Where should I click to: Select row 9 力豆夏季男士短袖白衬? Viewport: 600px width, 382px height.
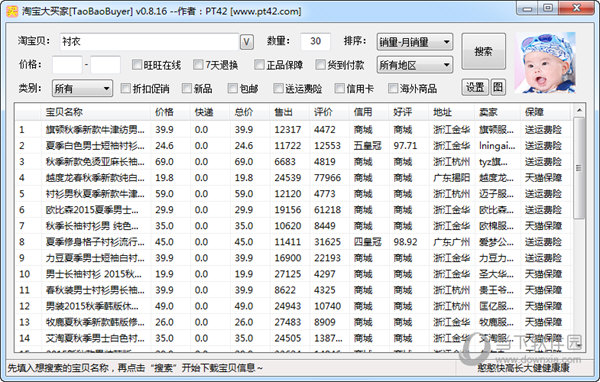point(294,258)
